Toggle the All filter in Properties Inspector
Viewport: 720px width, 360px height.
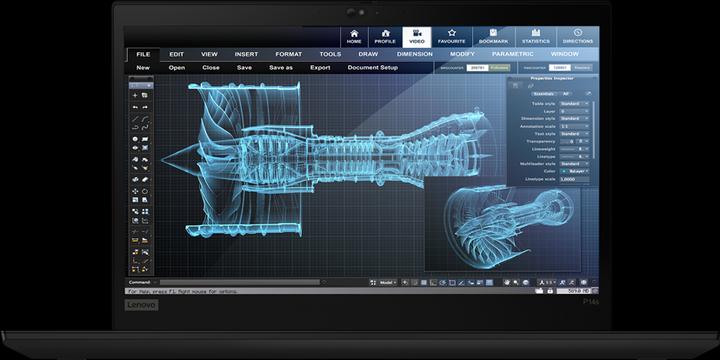click(x=566, y=94)
